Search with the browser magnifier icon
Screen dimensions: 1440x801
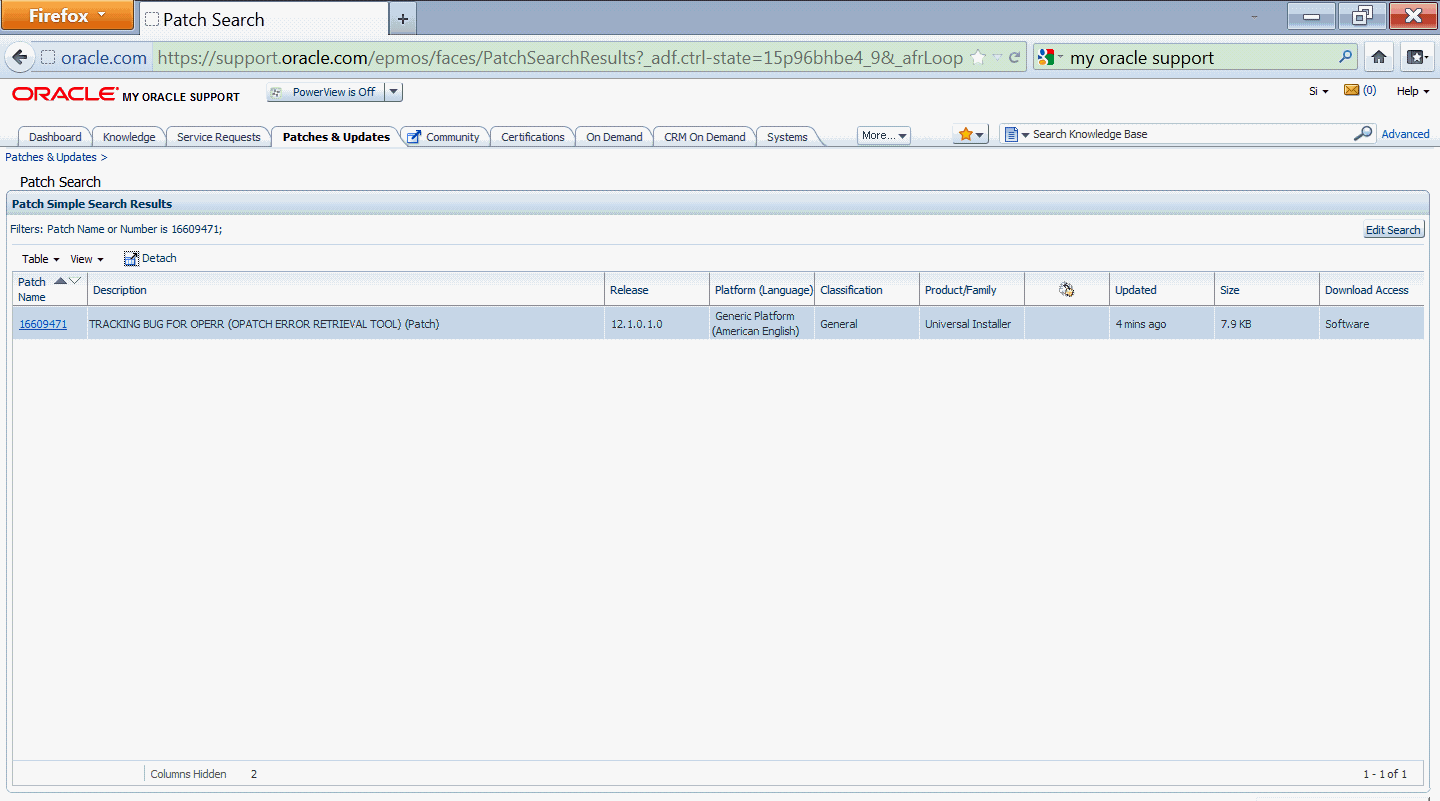point(1346,57)
